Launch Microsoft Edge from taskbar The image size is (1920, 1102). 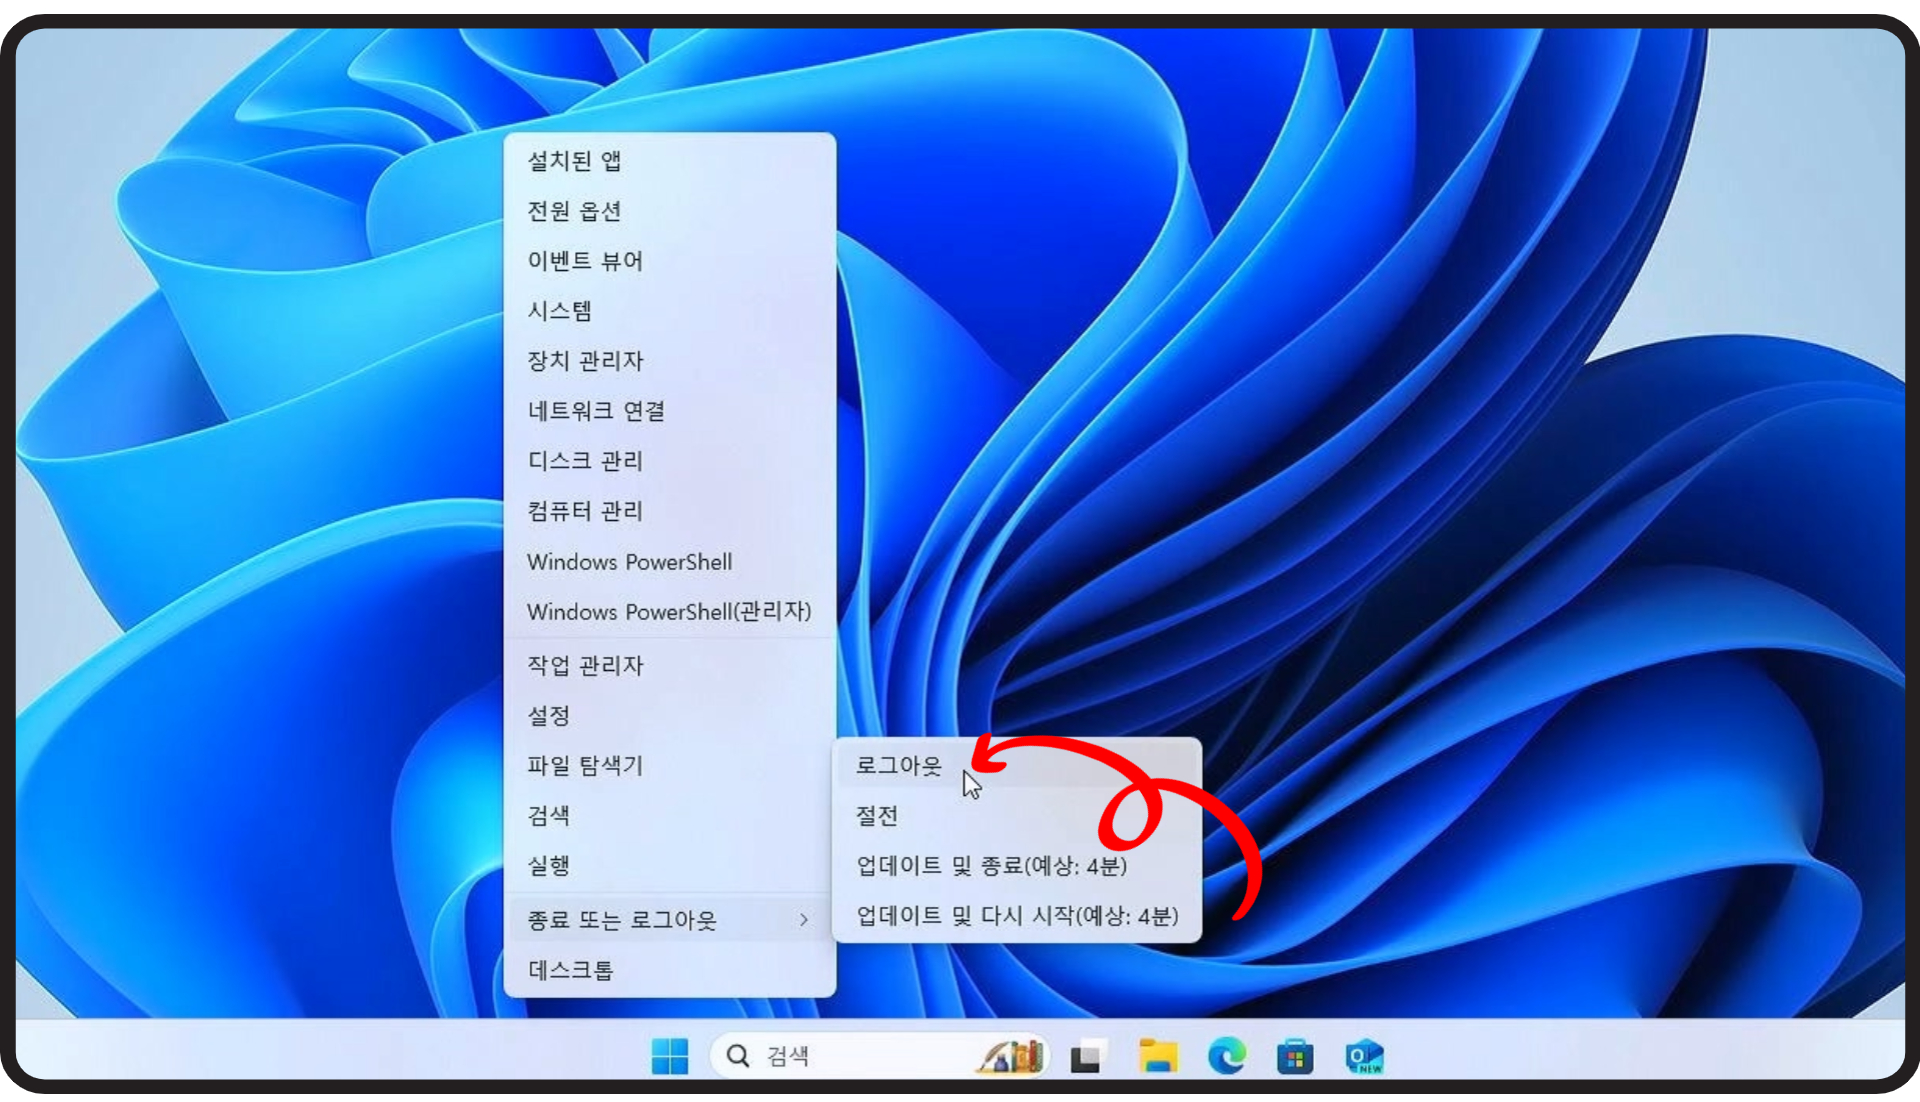pos(1226,1056)
